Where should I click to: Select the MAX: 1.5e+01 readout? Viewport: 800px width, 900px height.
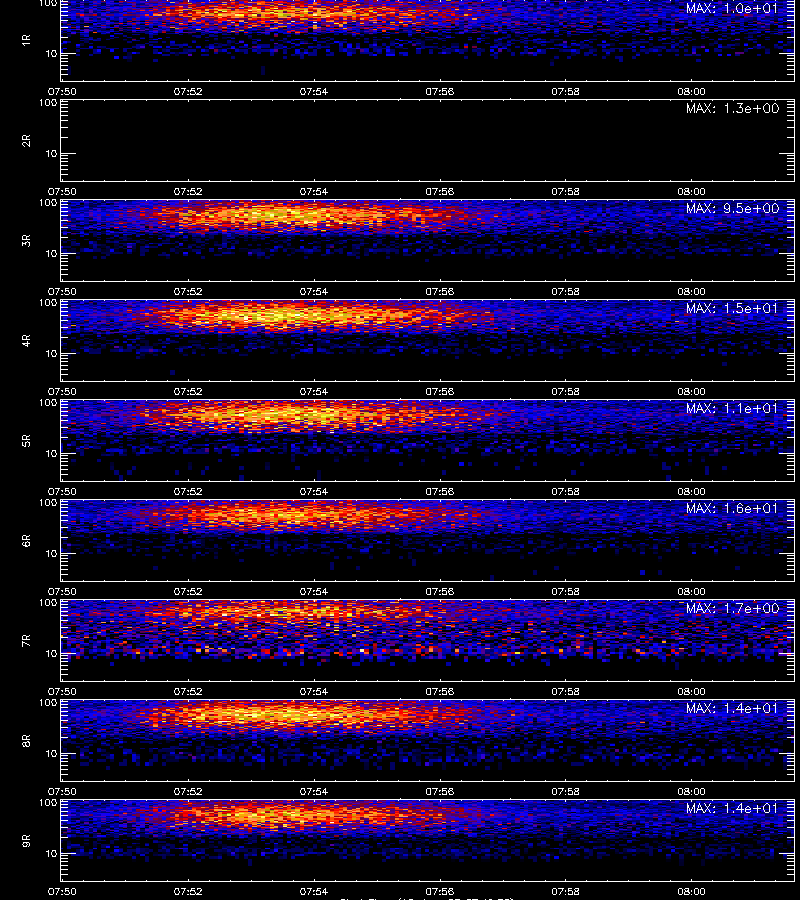(x=732, y=308)
